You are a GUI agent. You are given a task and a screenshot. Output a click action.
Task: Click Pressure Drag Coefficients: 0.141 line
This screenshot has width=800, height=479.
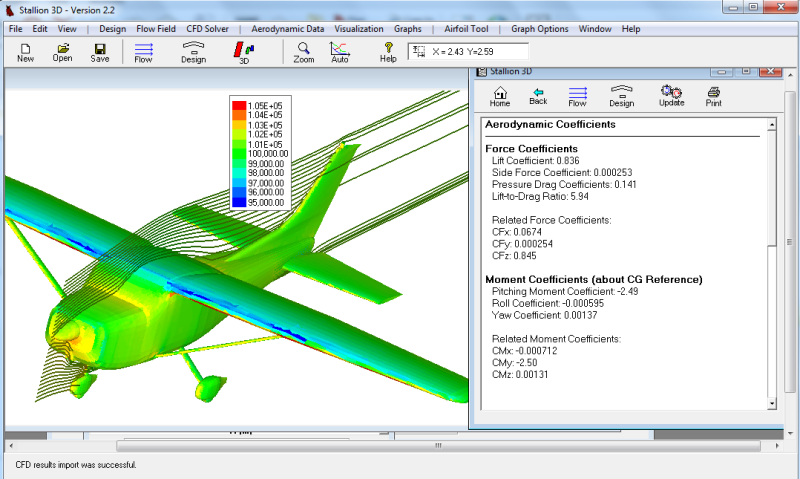[564, 184]
